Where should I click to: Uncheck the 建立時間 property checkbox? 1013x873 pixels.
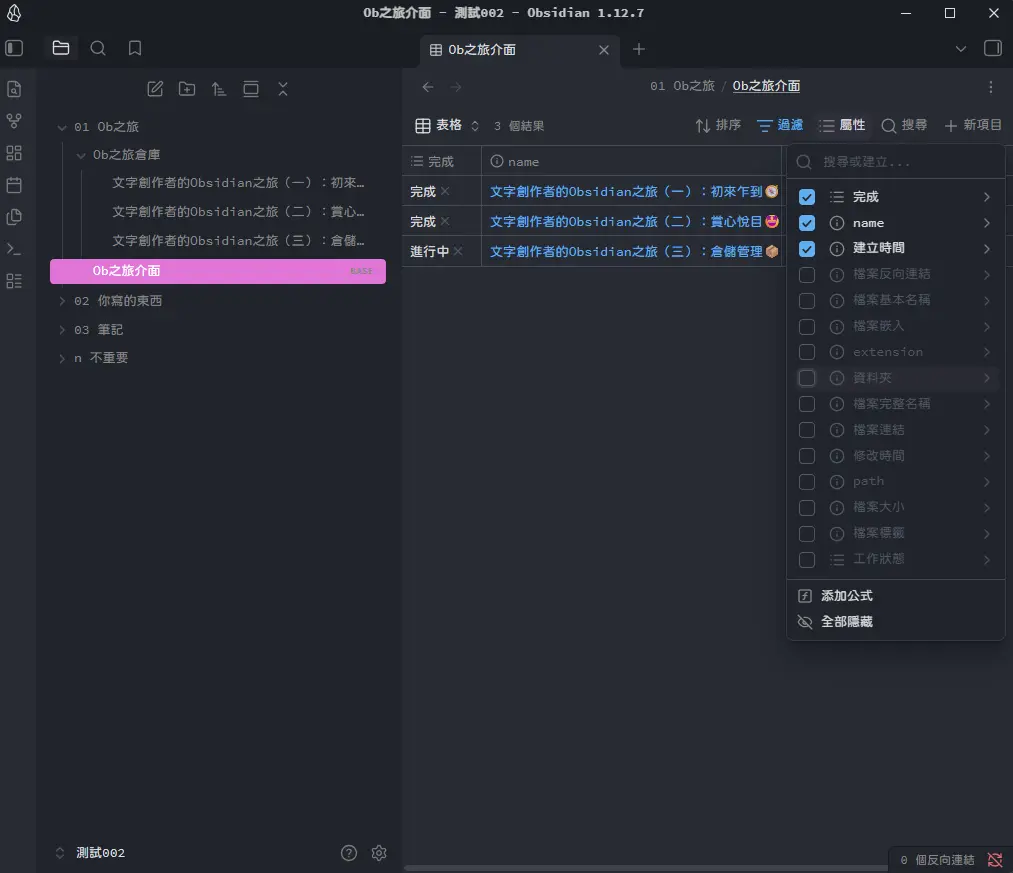[807, 249]
